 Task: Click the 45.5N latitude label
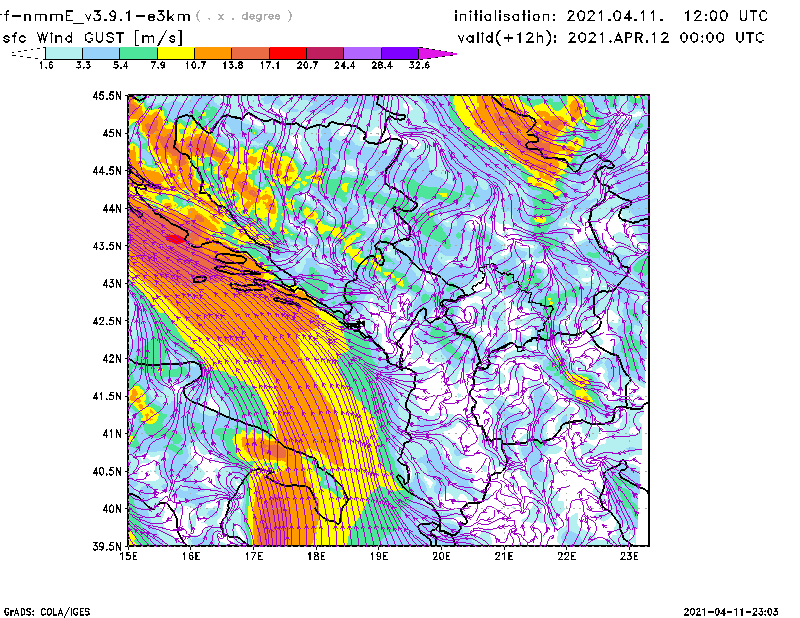(x=108, y=95)
